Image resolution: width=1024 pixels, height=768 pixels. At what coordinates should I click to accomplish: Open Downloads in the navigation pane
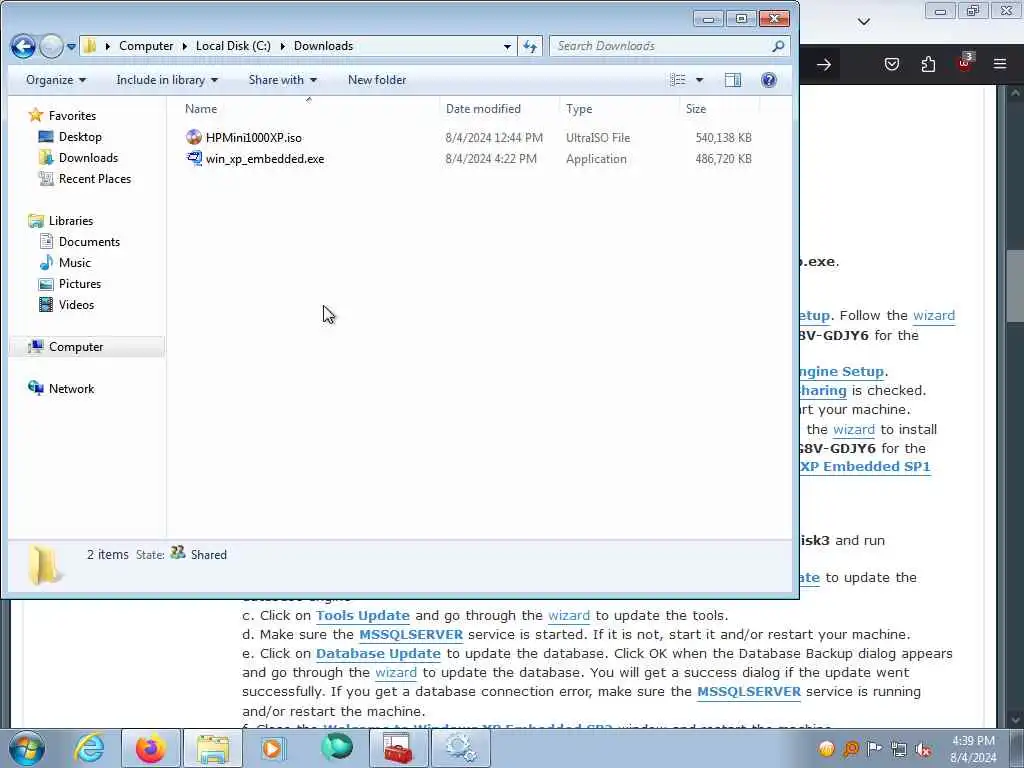pos(88,157)
